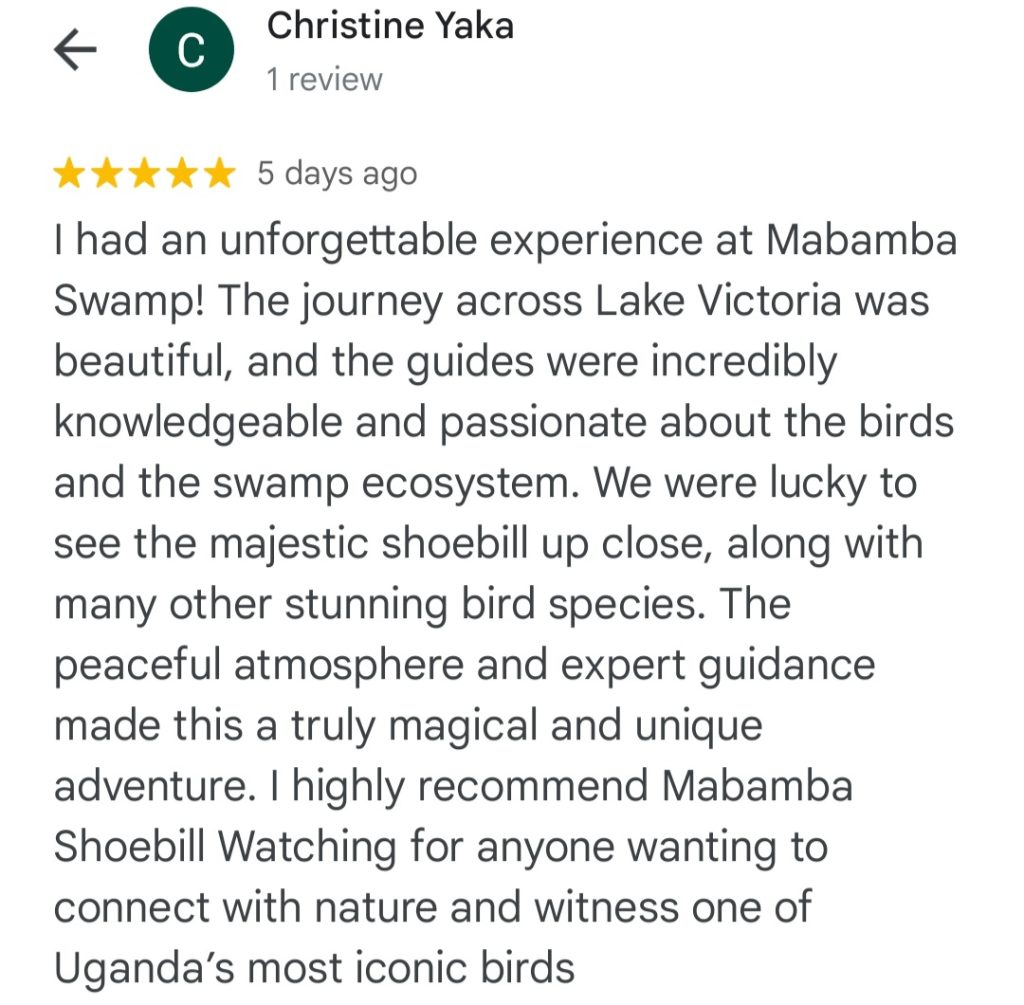Click the third yellow rating star

click(144, 174)
